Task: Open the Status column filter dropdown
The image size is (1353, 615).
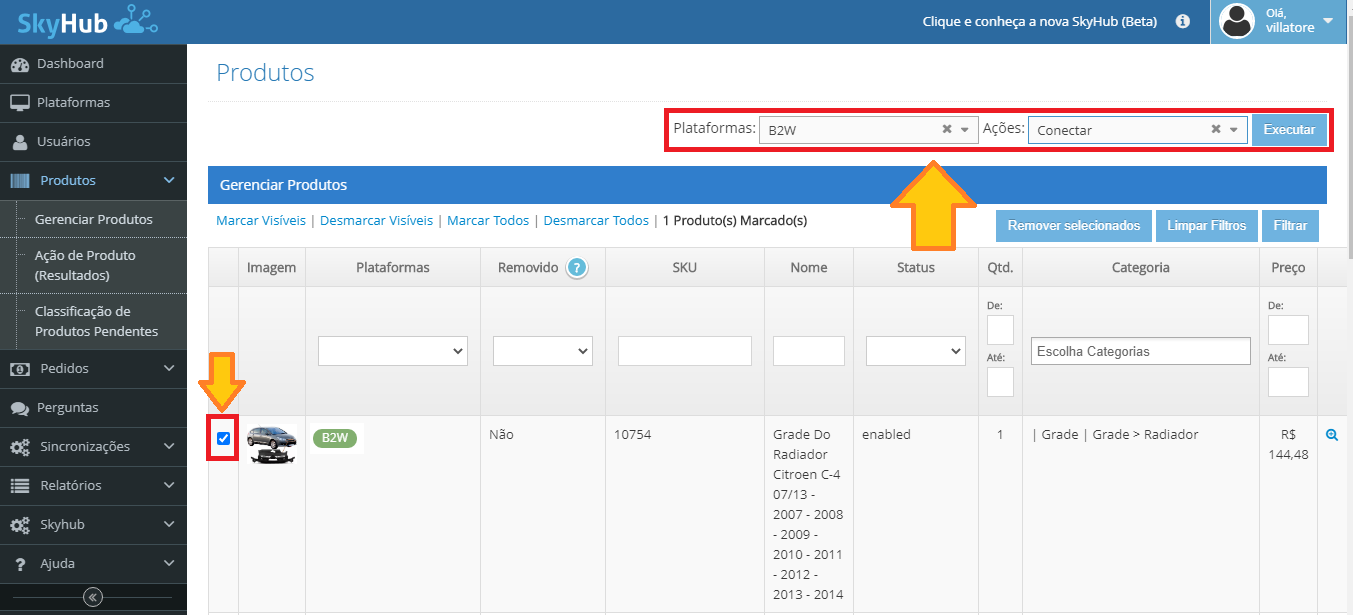Action: [x=915, y=351]
